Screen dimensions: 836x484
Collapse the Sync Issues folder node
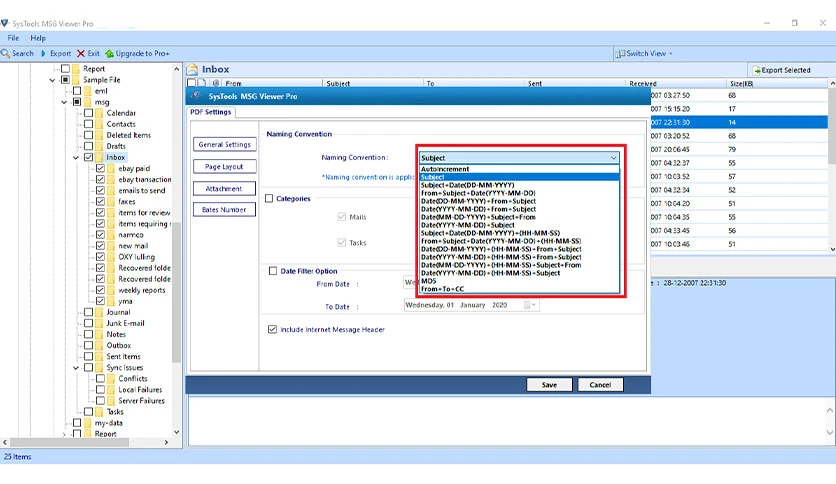click(76, 368)
